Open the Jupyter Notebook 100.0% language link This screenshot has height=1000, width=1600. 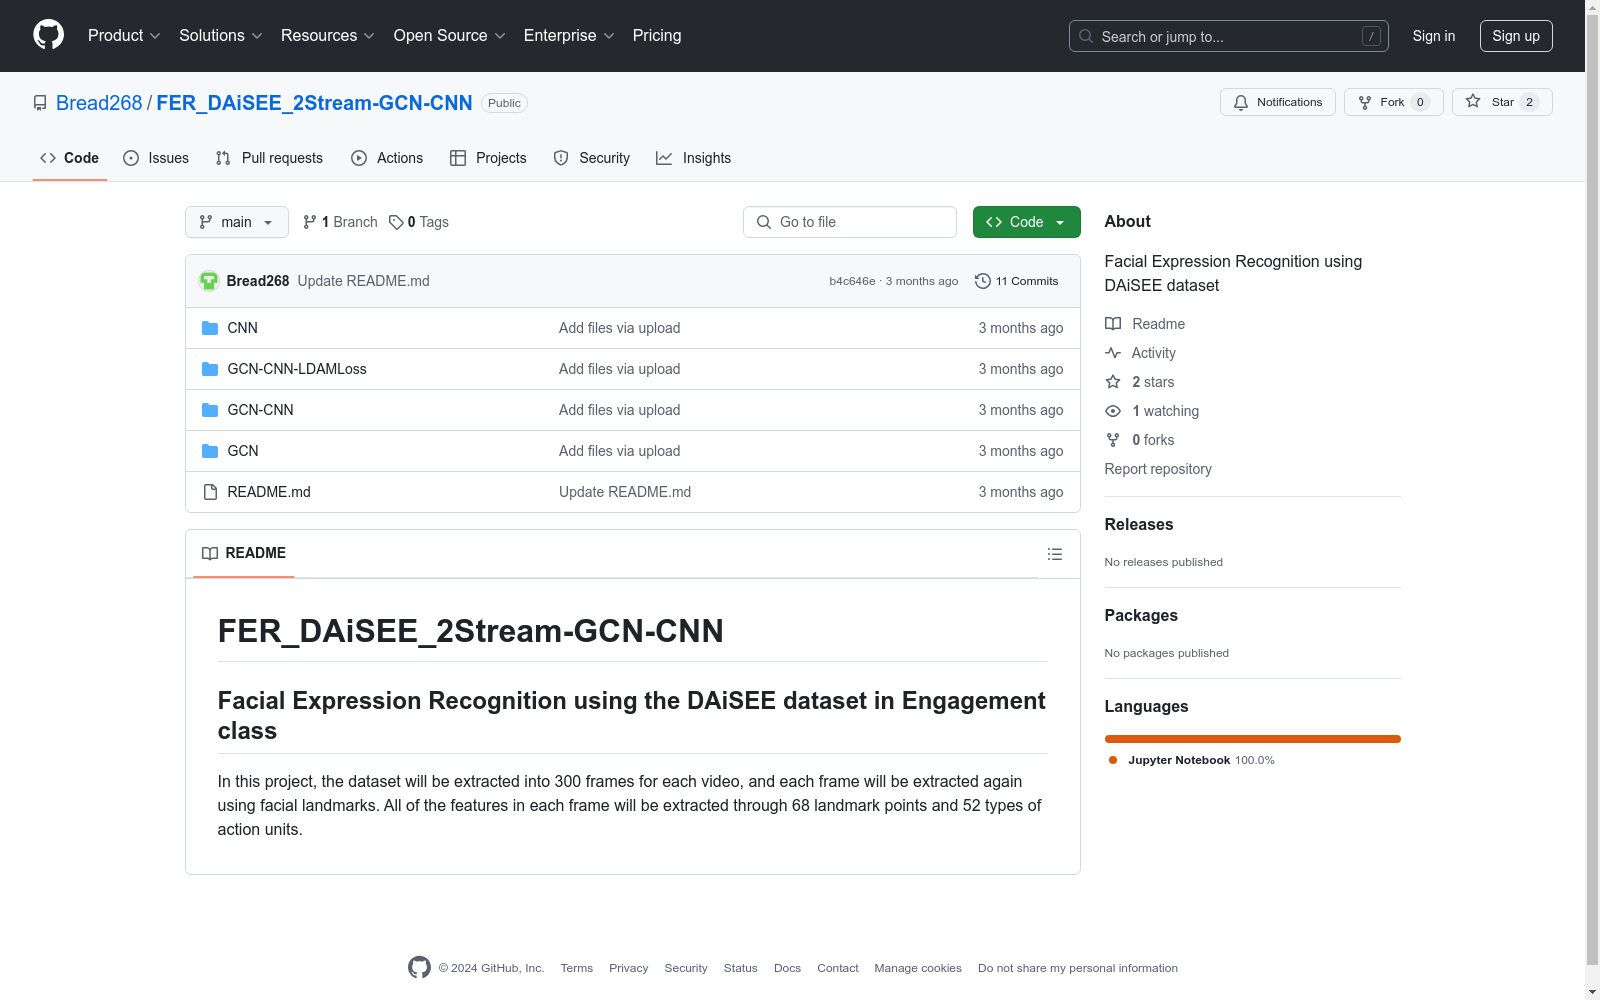pos(1192,760)
